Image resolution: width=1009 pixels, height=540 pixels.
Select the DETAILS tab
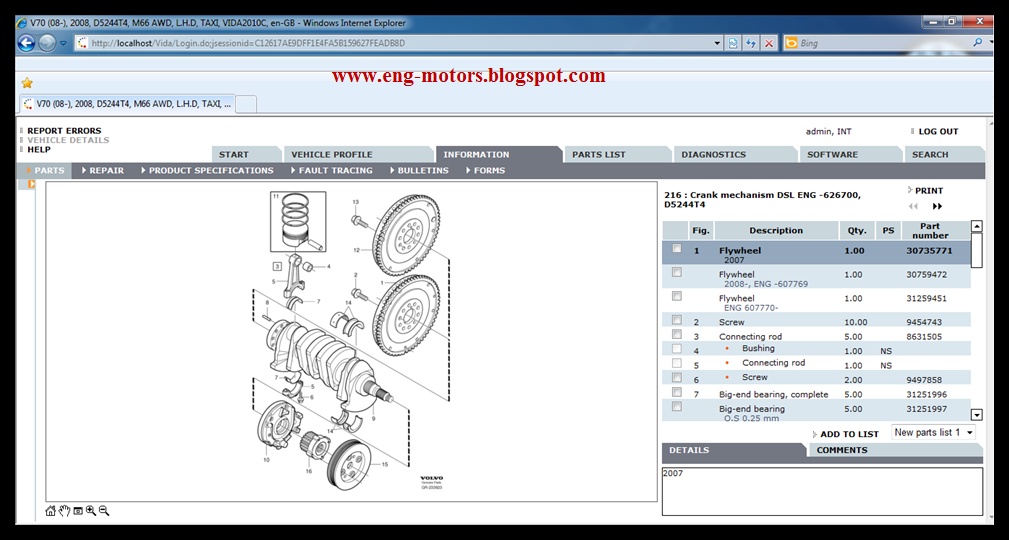733,450
